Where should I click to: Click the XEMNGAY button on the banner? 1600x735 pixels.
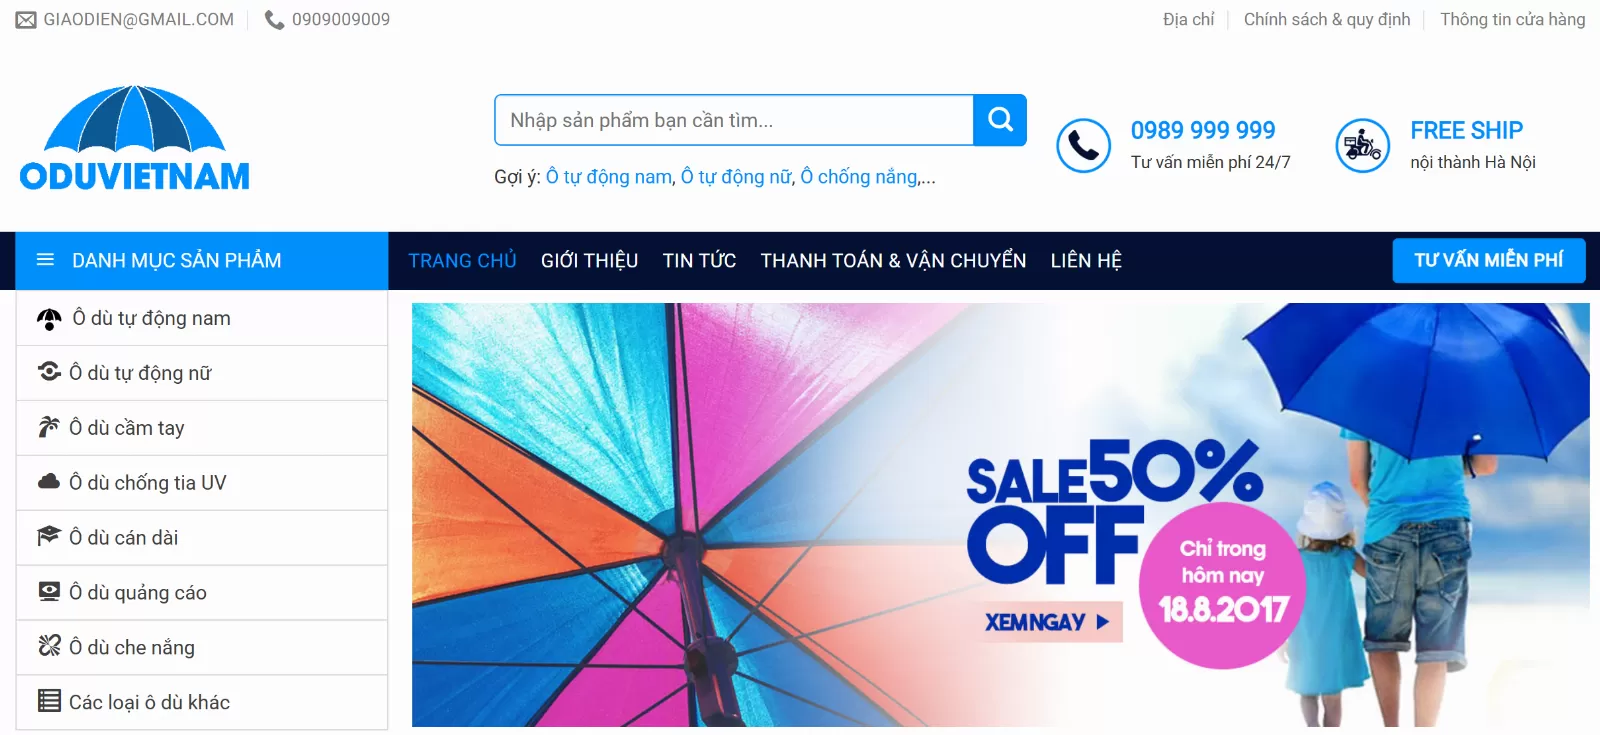pos(1050,622)
